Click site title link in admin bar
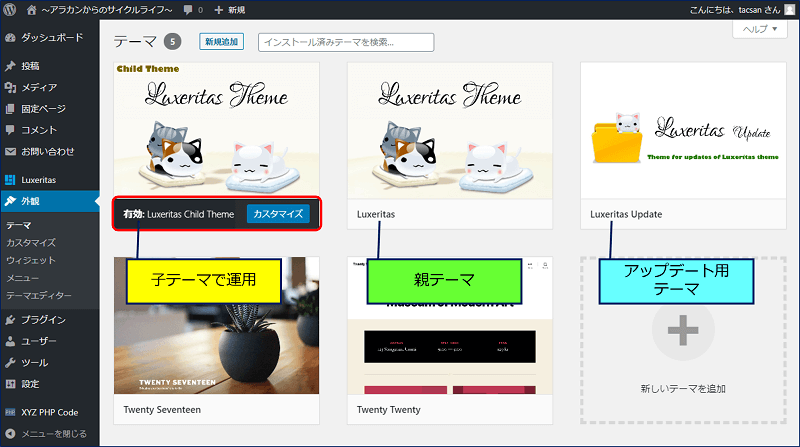Screen dimensions: 800x447 click(x=107, y=10)
